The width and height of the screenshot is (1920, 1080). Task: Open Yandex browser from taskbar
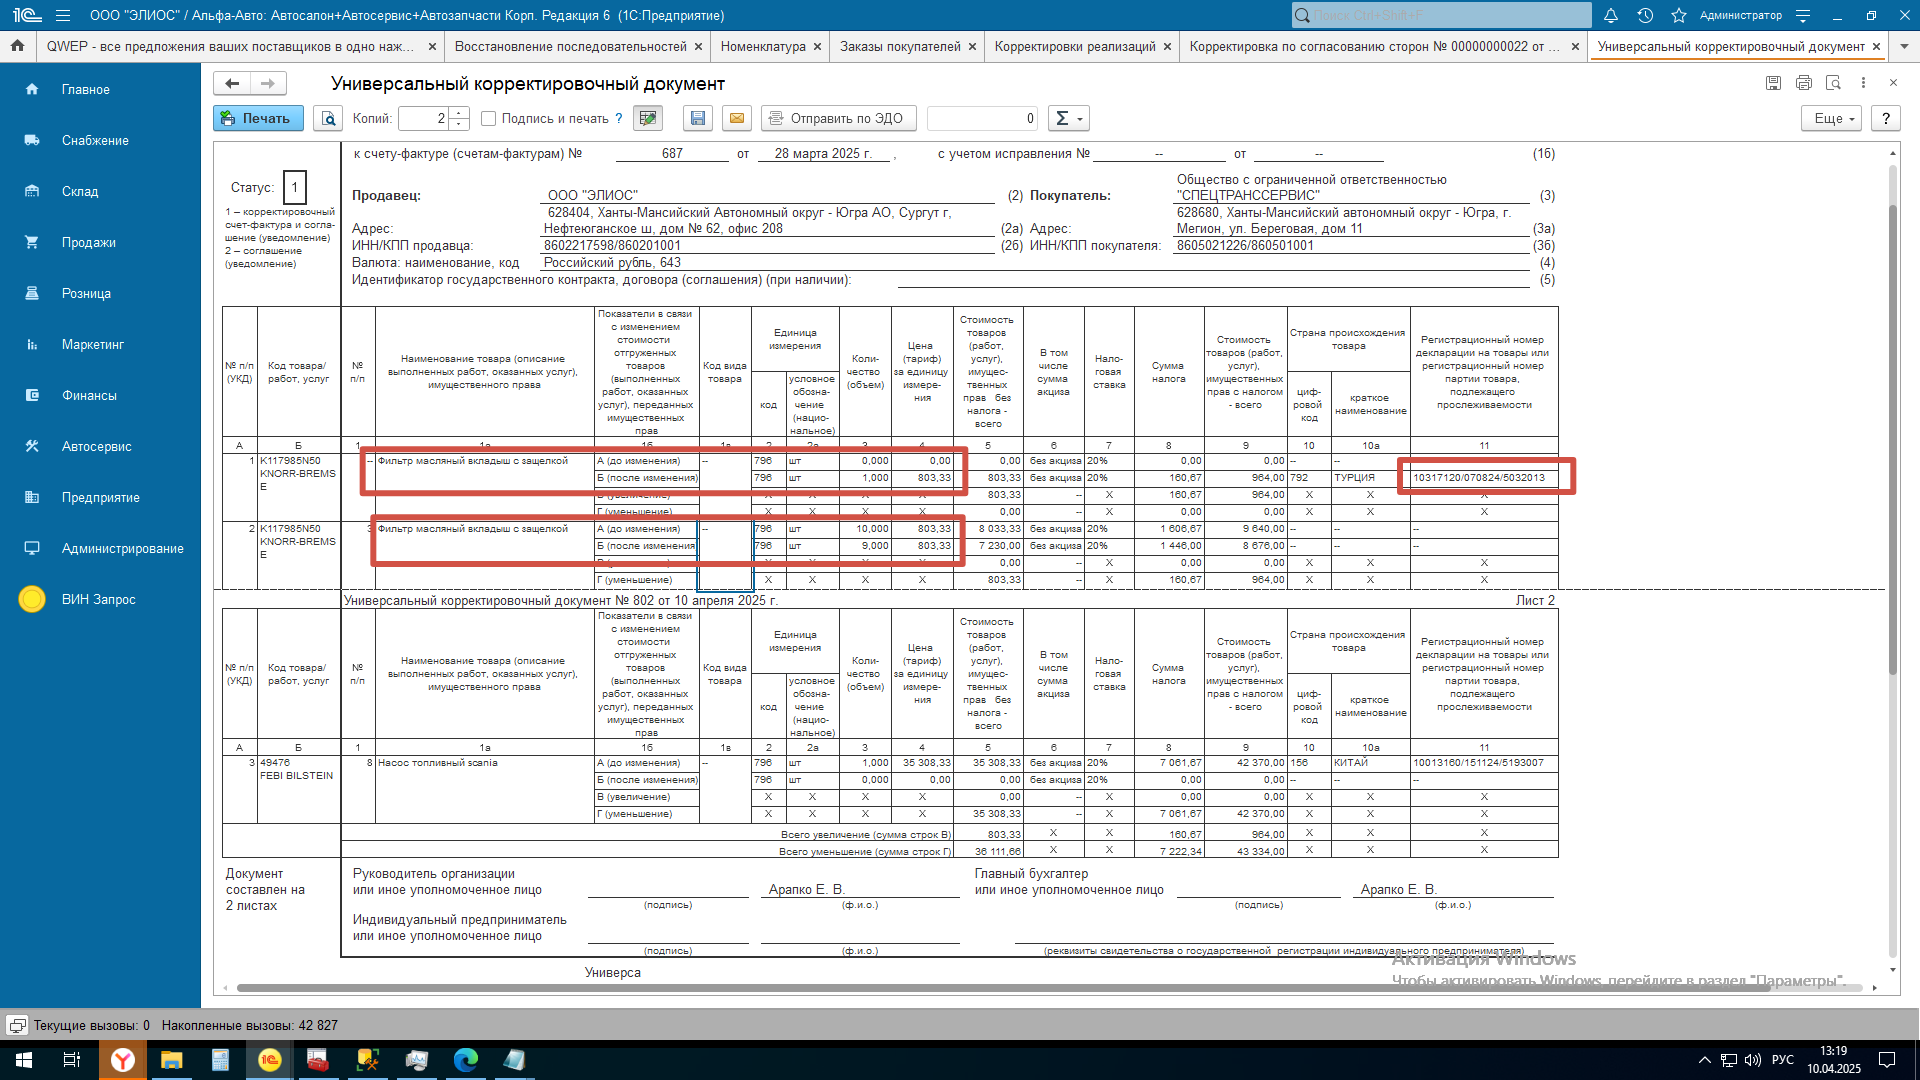tap(123, 1060)
